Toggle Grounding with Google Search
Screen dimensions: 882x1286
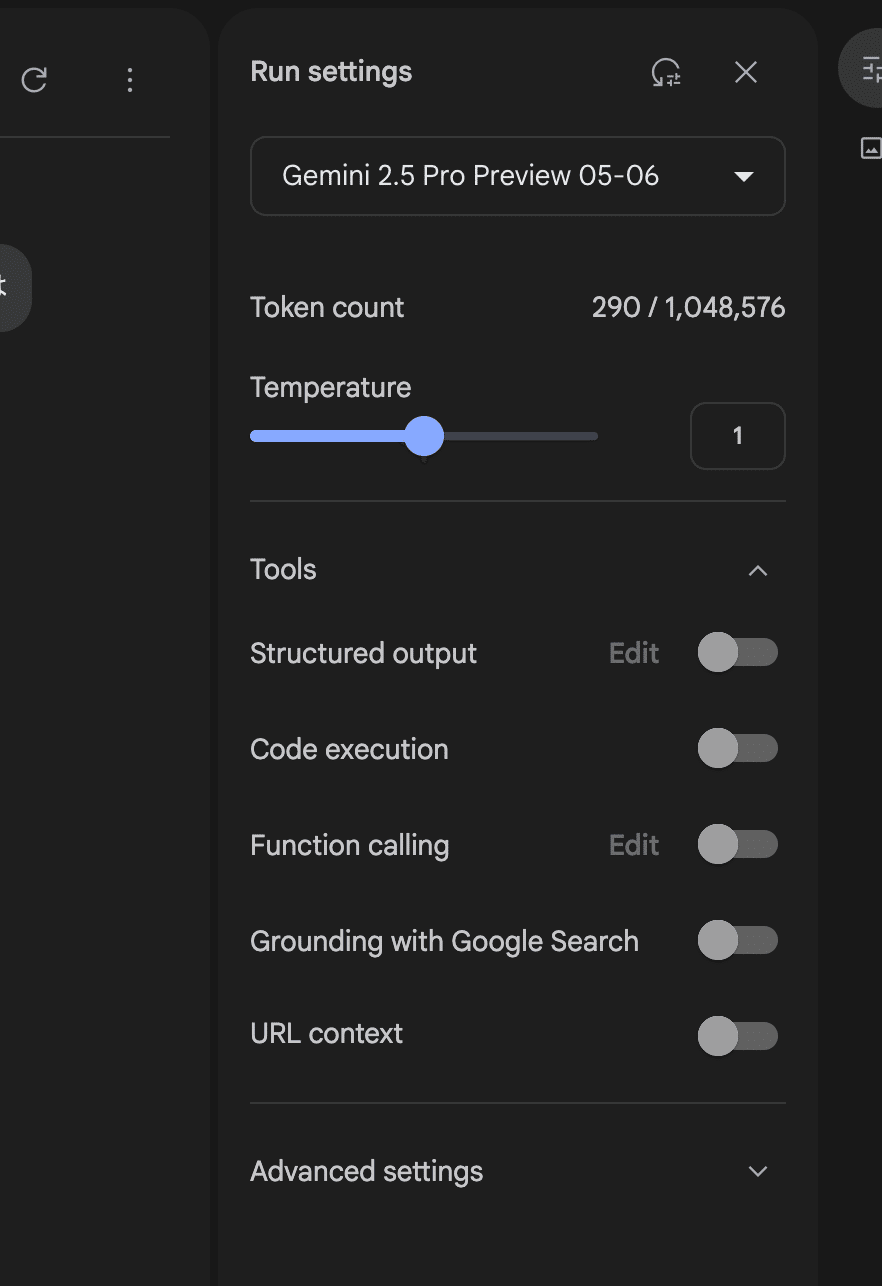tap(738, 941)
